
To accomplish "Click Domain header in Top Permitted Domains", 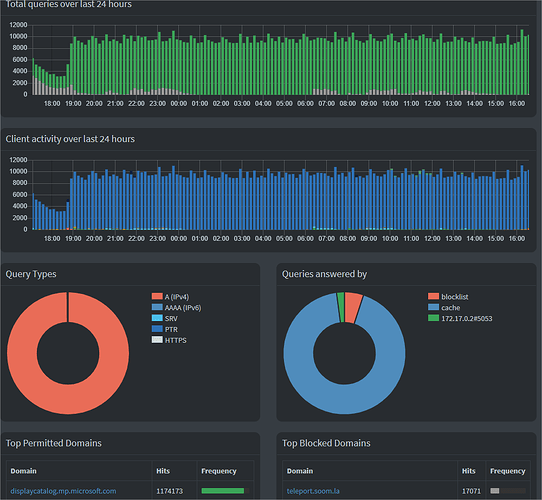I will click(24, 471).
